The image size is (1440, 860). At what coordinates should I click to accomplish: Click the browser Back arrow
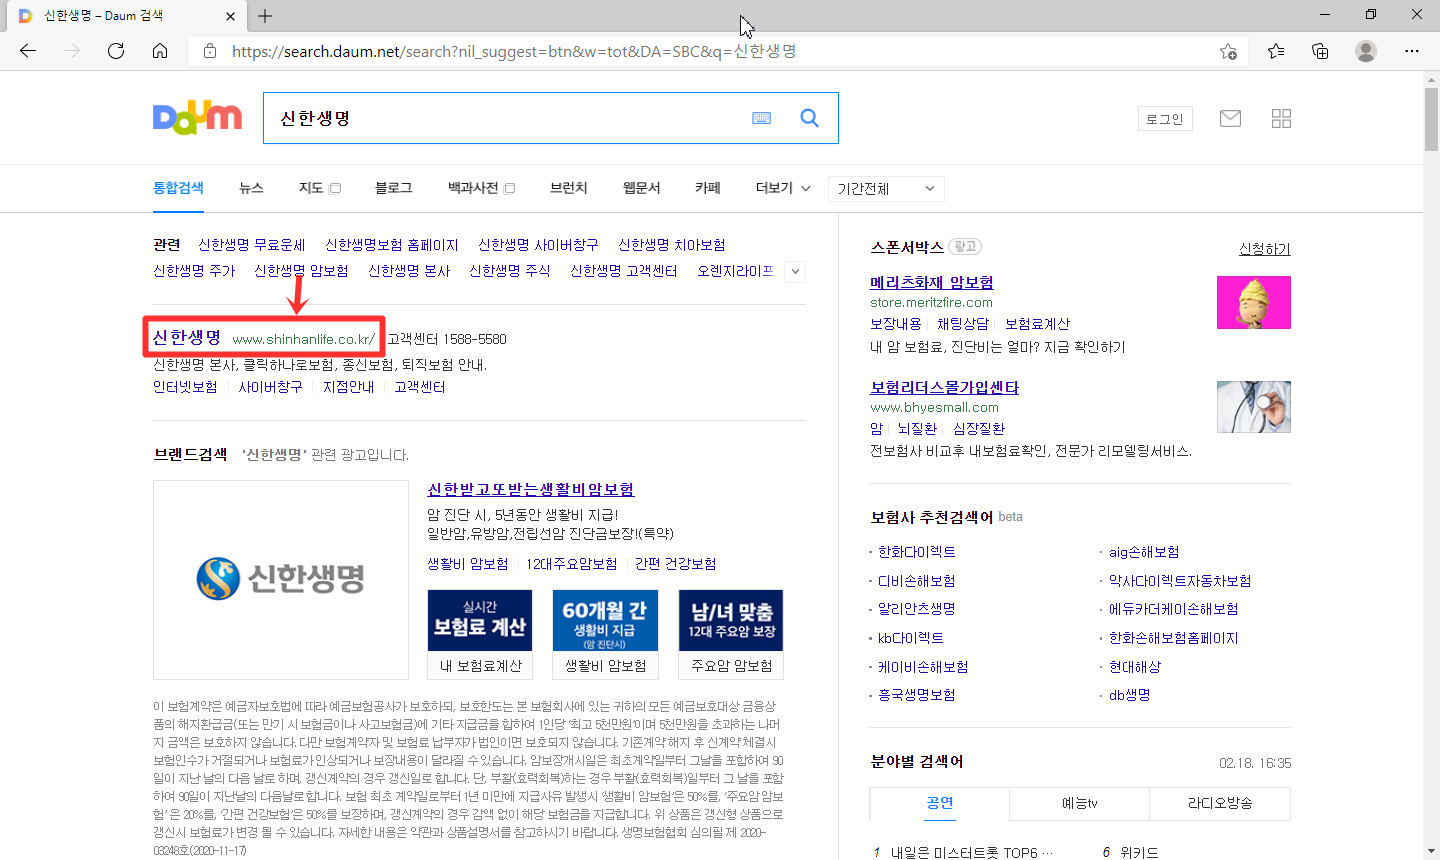(28, 51)
